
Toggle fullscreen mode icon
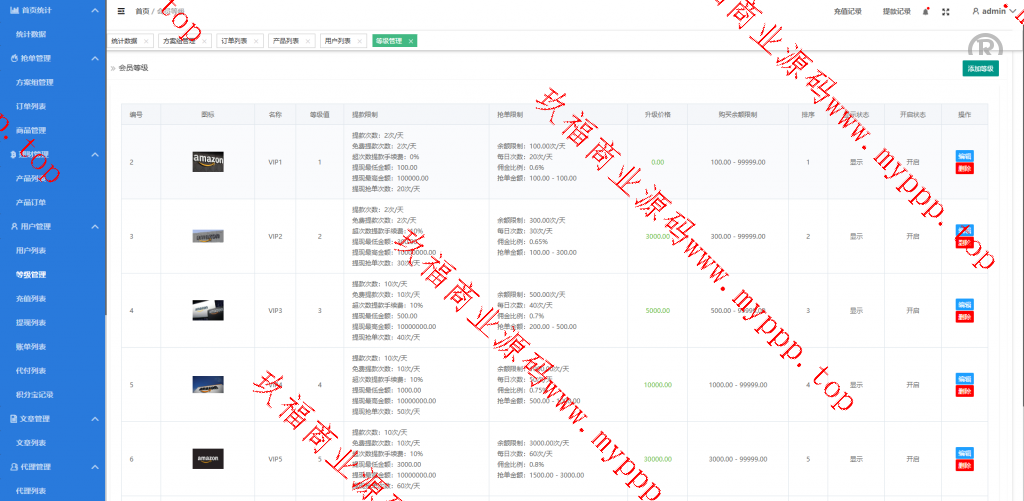point(946,11)
